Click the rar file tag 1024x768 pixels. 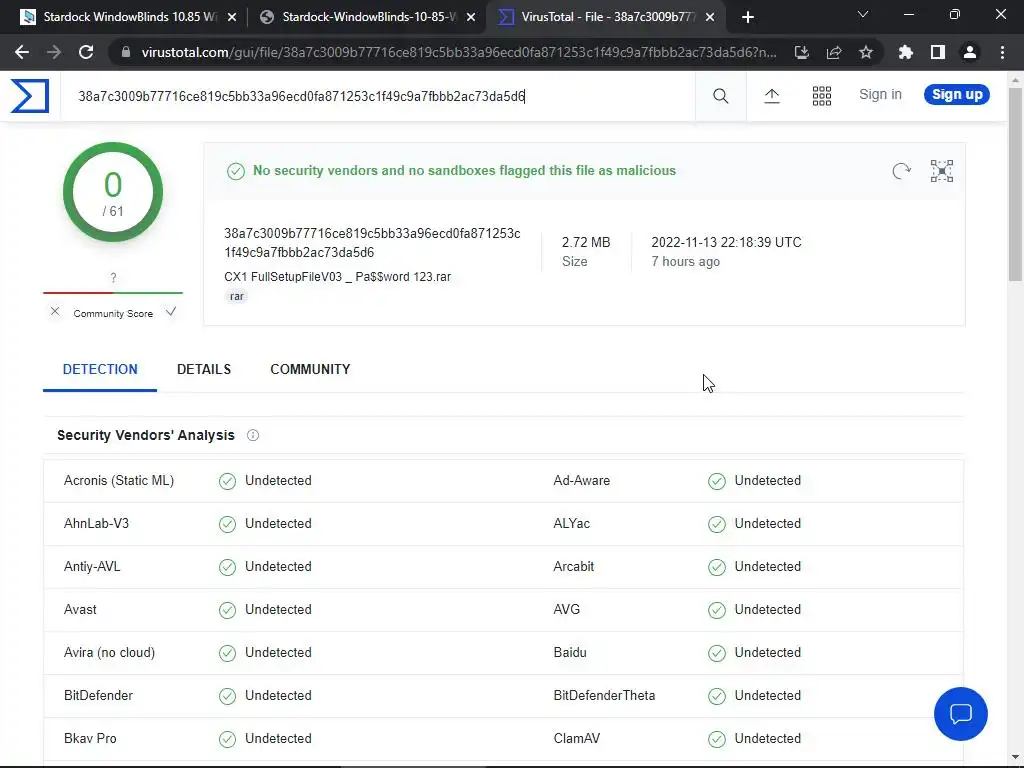click(x=236, y=296)
